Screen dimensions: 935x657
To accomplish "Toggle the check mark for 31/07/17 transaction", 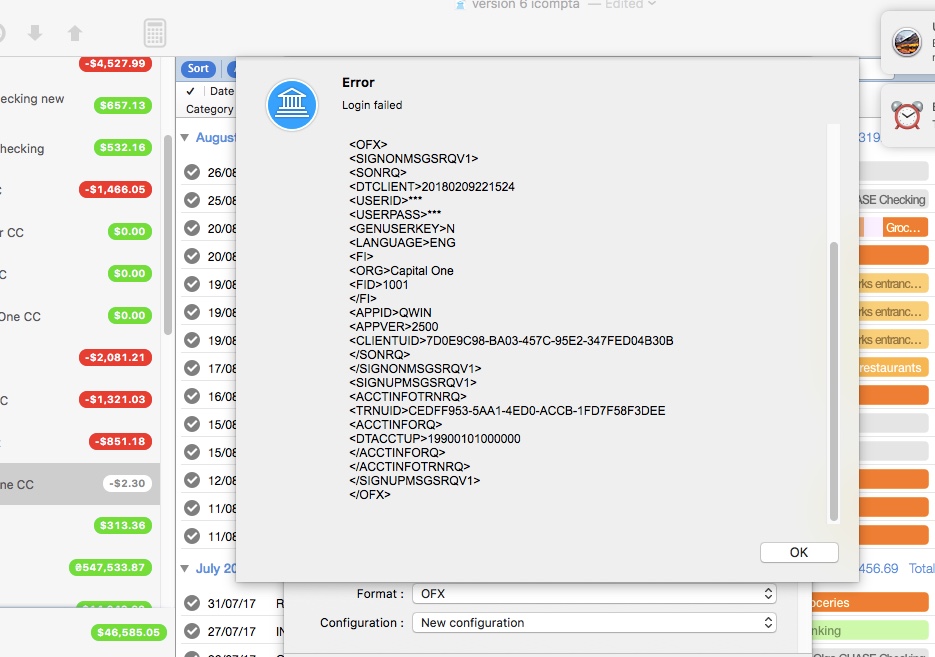I will (x=192, y=603).
